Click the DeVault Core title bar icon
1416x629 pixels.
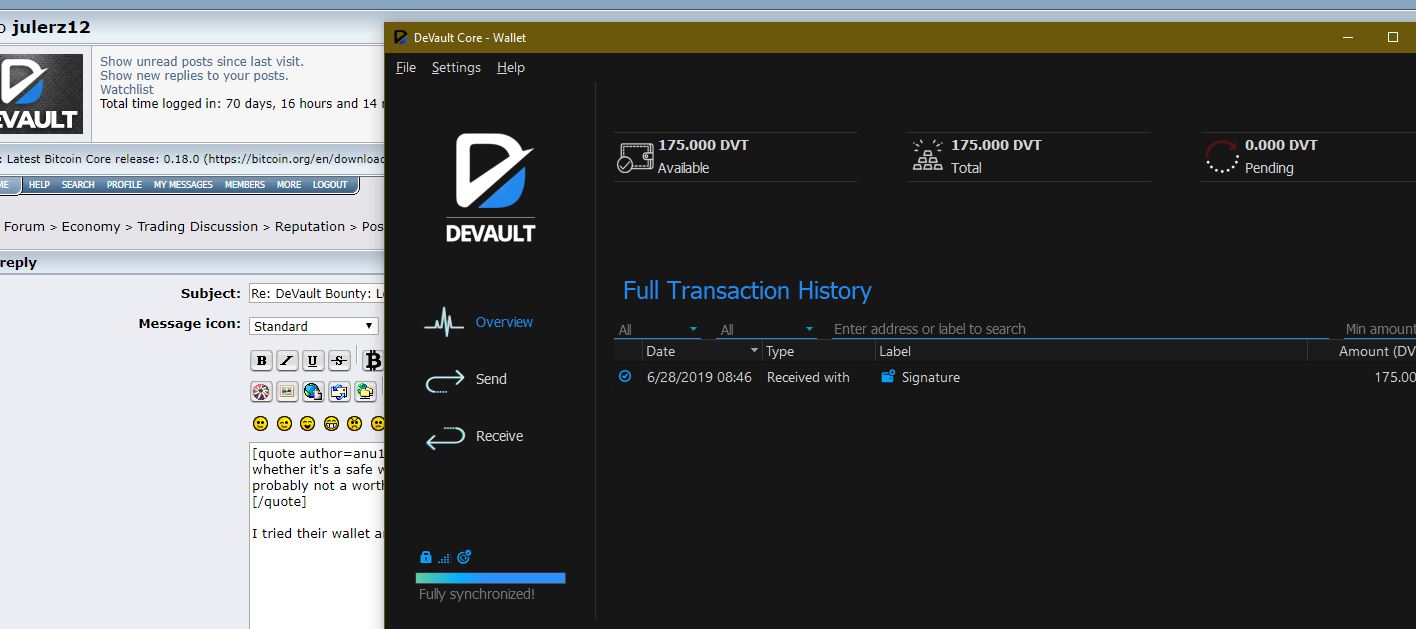[401, 37]
